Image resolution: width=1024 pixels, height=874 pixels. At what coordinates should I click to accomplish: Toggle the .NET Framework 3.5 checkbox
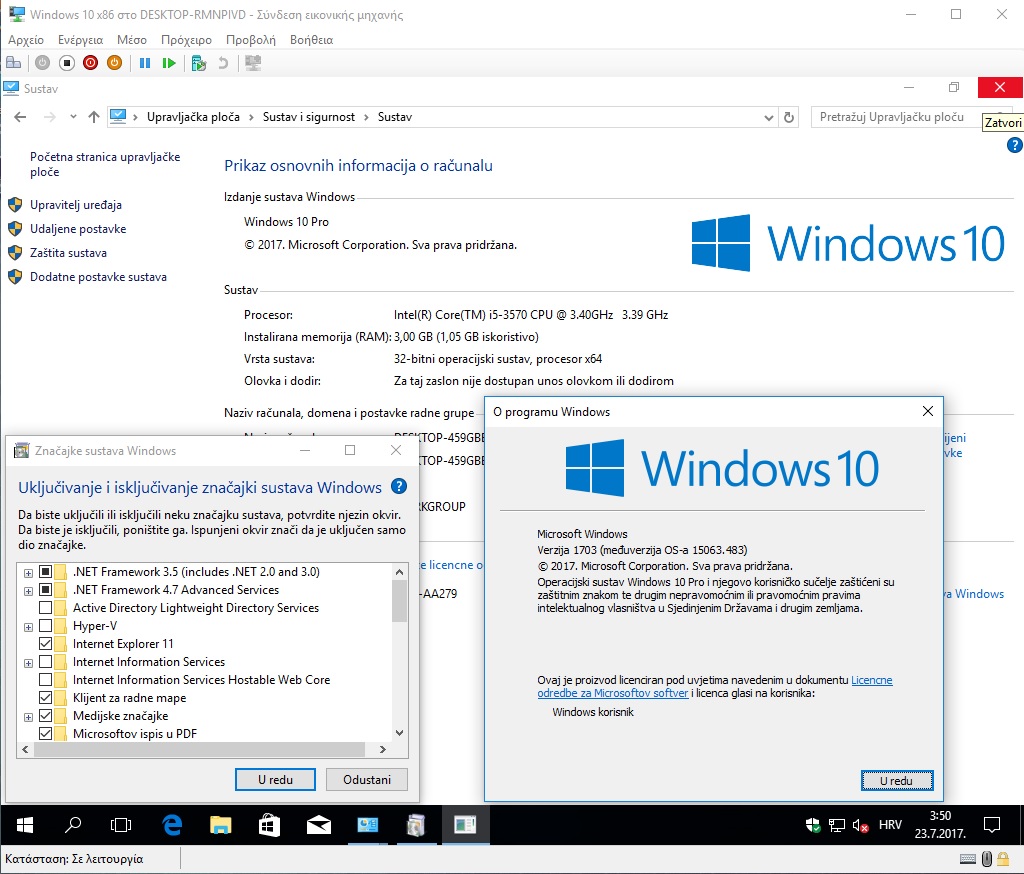coord(46,572)
